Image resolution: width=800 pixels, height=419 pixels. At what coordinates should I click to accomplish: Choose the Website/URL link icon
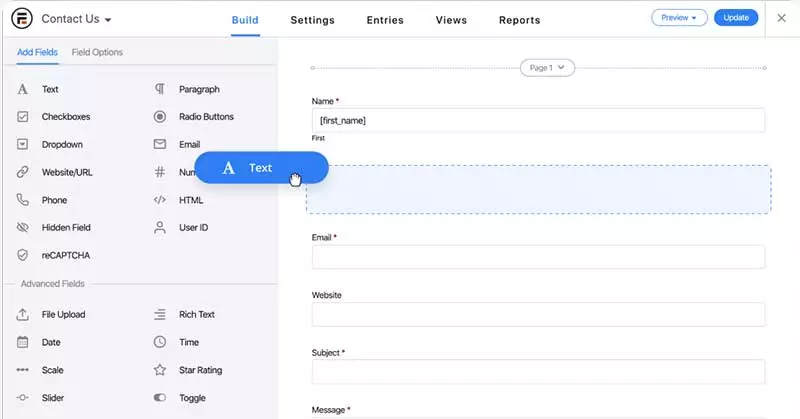pyautogui.click(x=22, y=172)
